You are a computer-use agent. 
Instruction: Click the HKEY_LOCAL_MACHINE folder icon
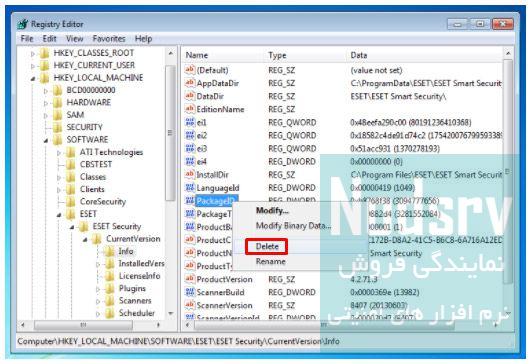pyautogui.click(x=45, y=78)
